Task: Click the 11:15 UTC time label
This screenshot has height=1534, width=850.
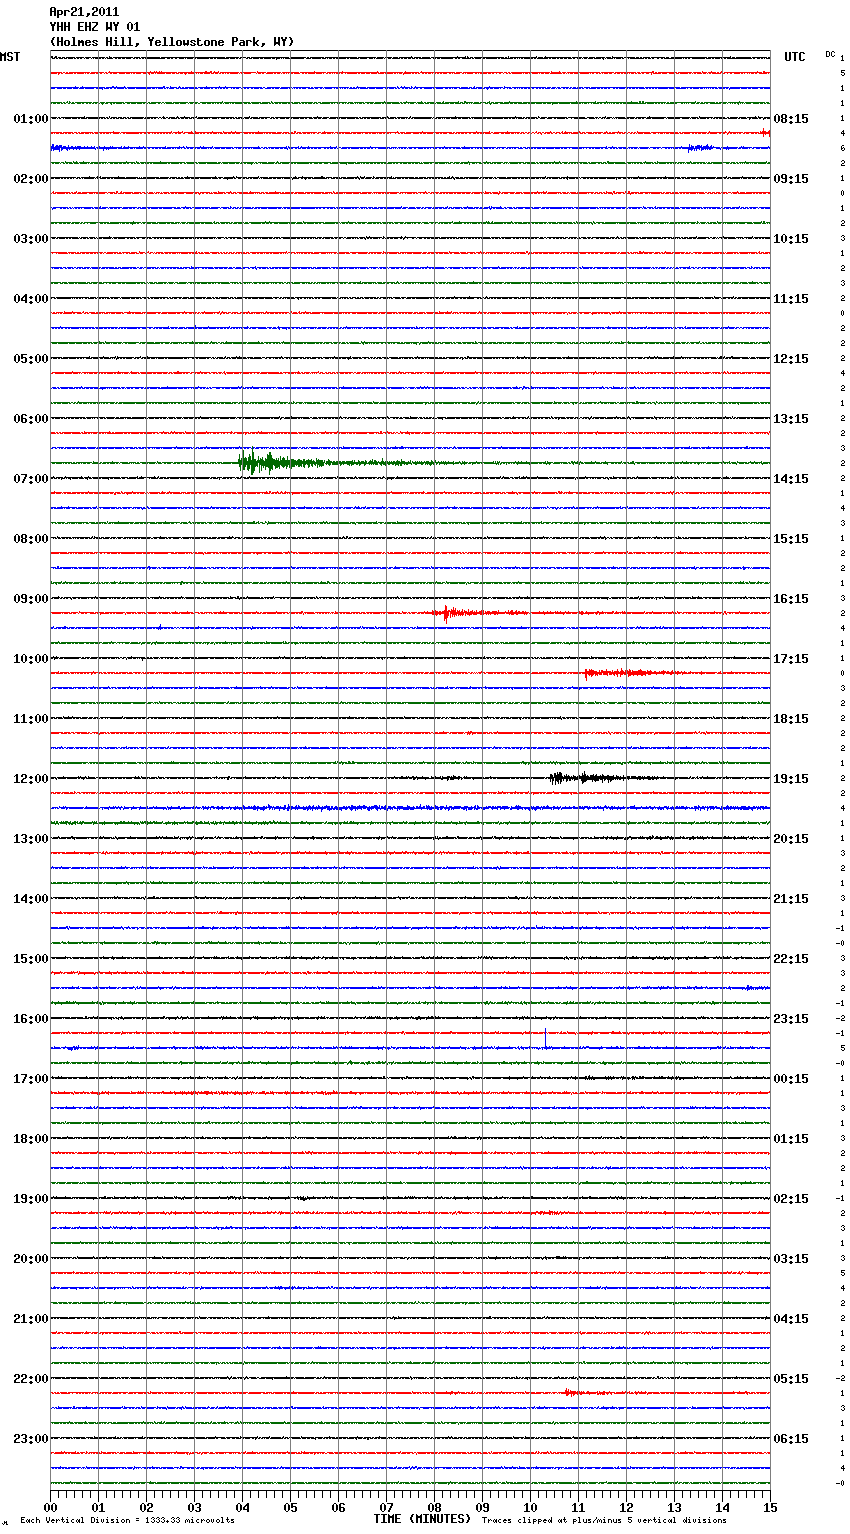Action: pos(791,299)
